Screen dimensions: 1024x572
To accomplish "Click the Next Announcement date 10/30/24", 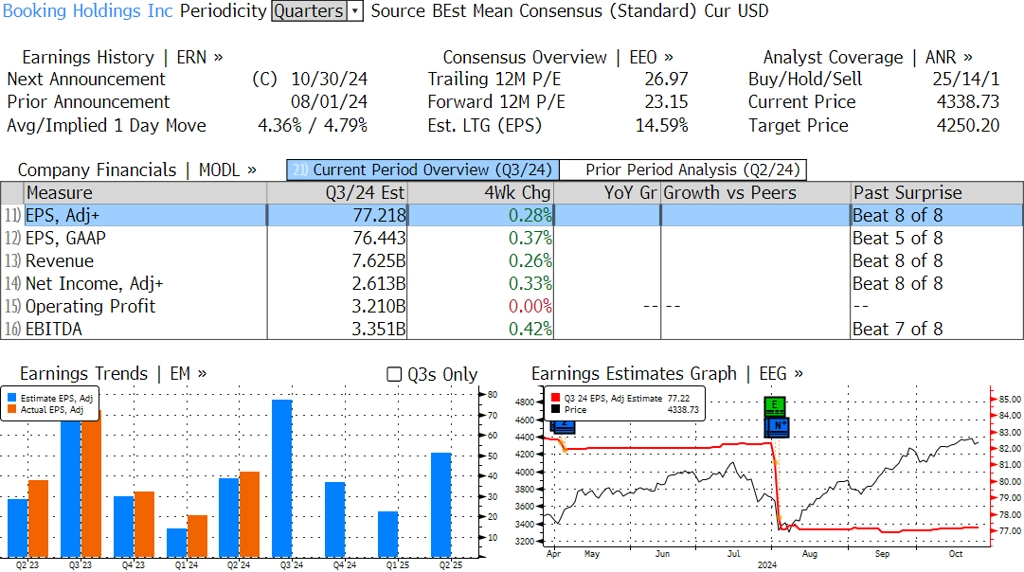I will point(329,79).
